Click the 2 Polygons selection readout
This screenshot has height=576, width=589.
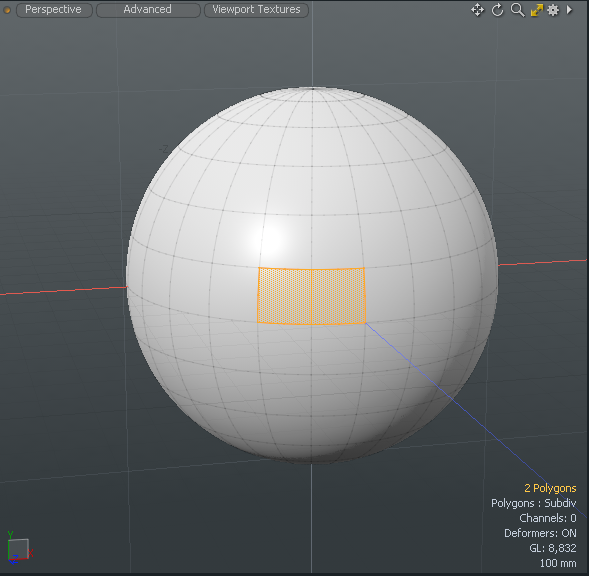pos(550,488)
